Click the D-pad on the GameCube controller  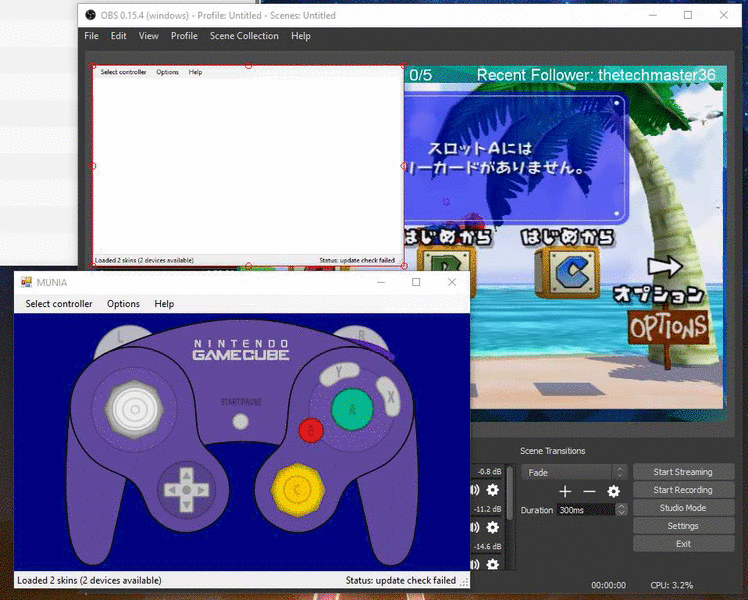pos(187,490)
